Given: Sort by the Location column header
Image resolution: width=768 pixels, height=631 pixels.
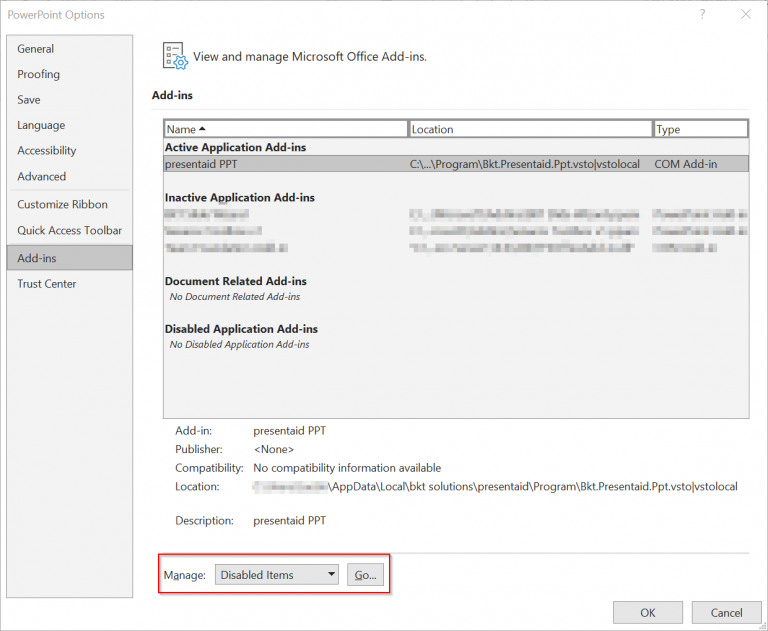Looking at the screenshot, I should pos(531,129).
